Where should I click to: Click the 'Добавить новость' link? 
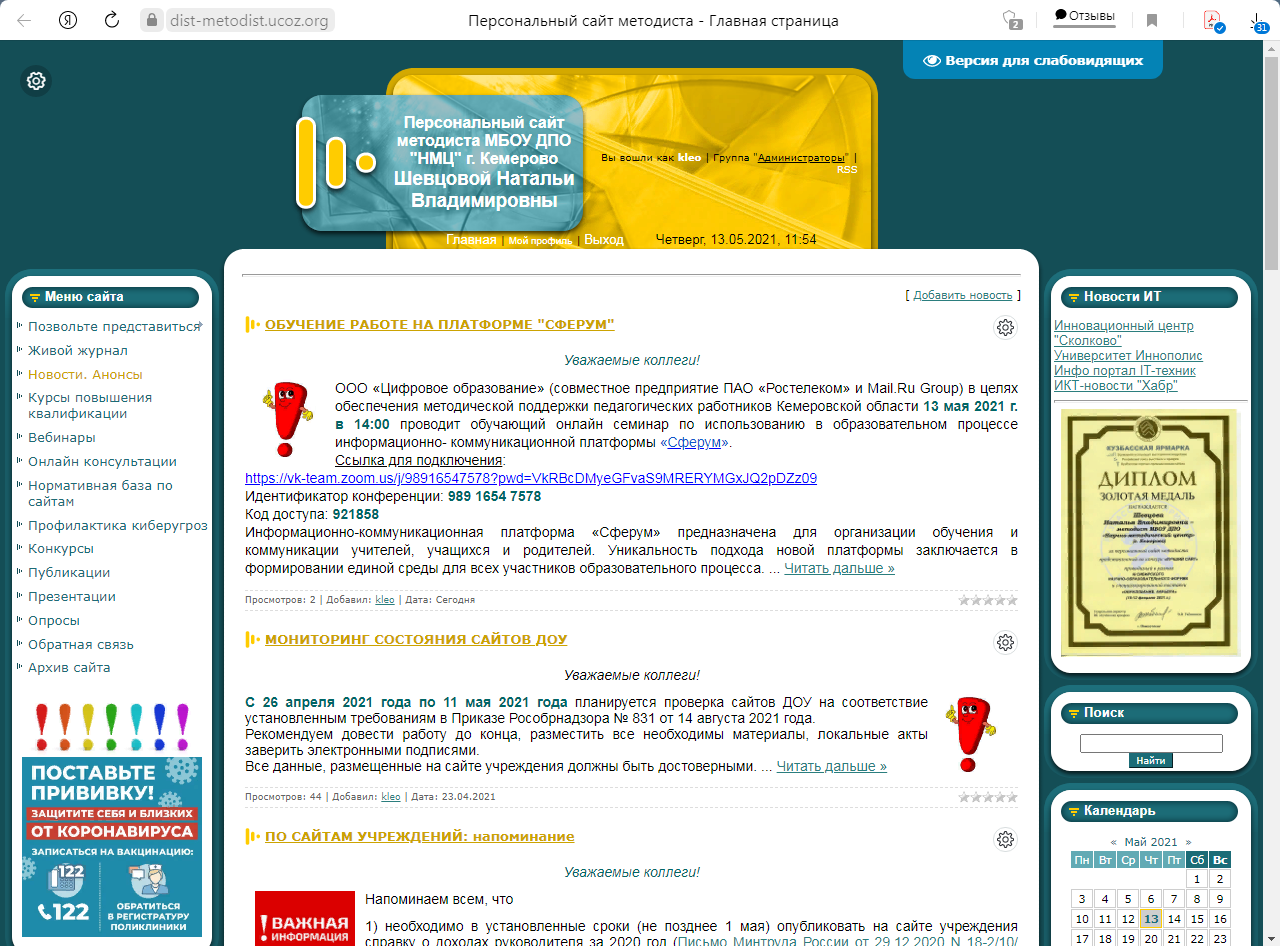coord(962,295)
